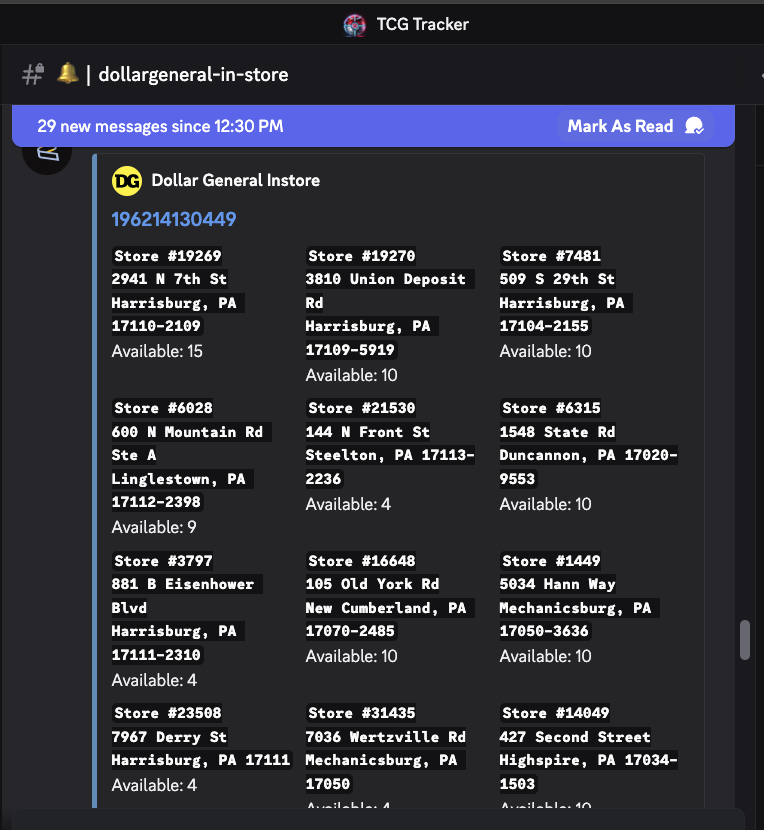
Task: Click address 881 B Eisenhower
Action: (183, 584)
